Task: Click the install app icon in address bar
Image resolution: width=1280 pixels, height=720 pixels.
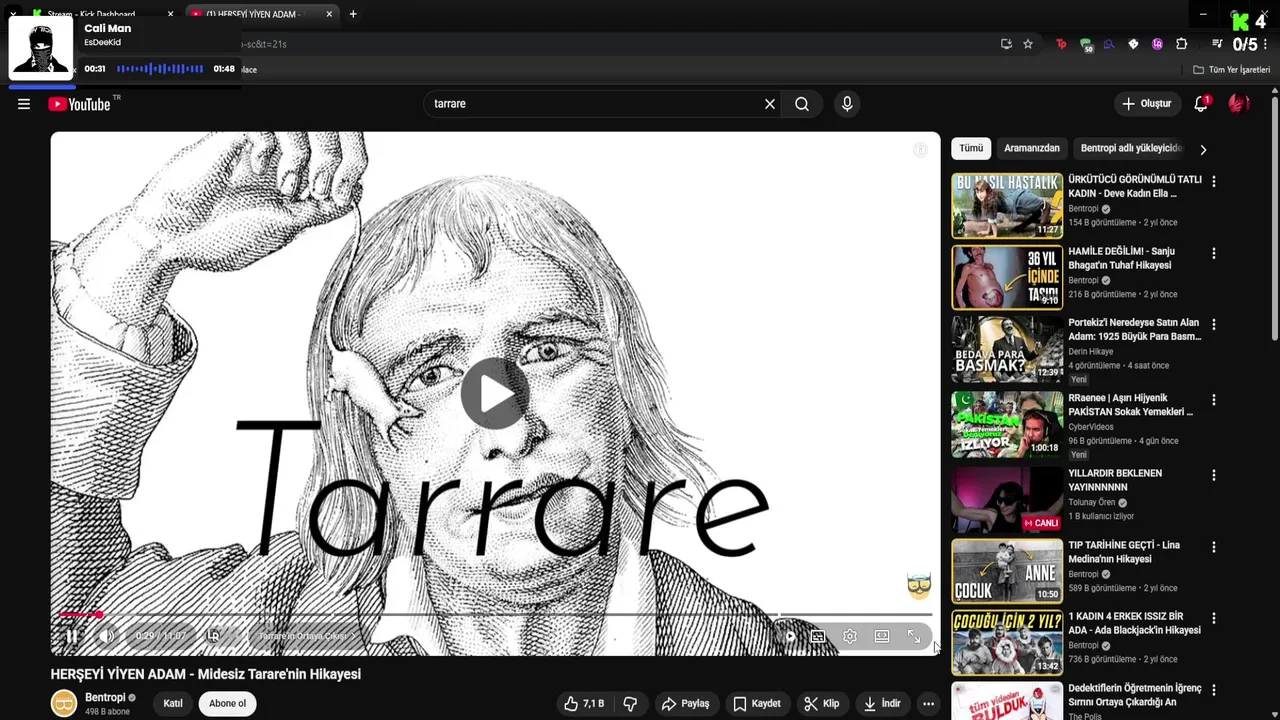Action: 1006,44
